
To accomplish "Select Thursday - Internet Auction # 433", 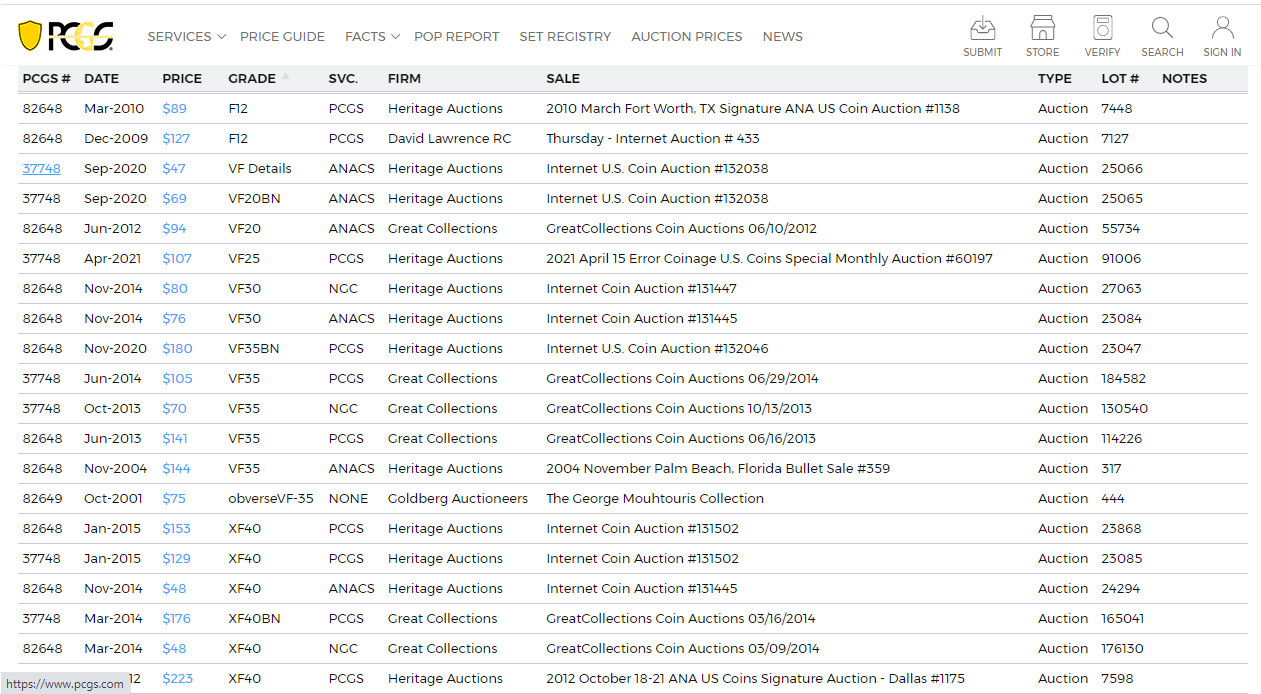I will coord(653,138).
